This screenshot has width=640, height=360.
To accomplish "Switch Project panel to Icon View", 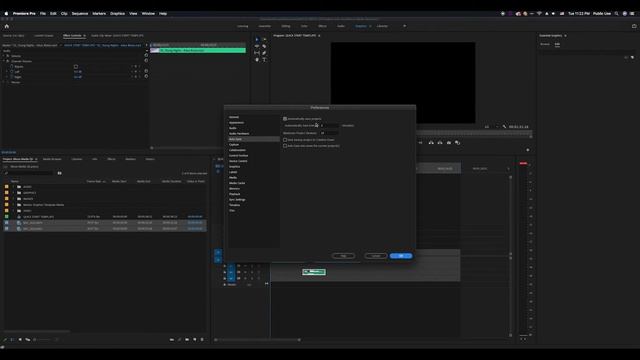I will (x=20, y=339).
